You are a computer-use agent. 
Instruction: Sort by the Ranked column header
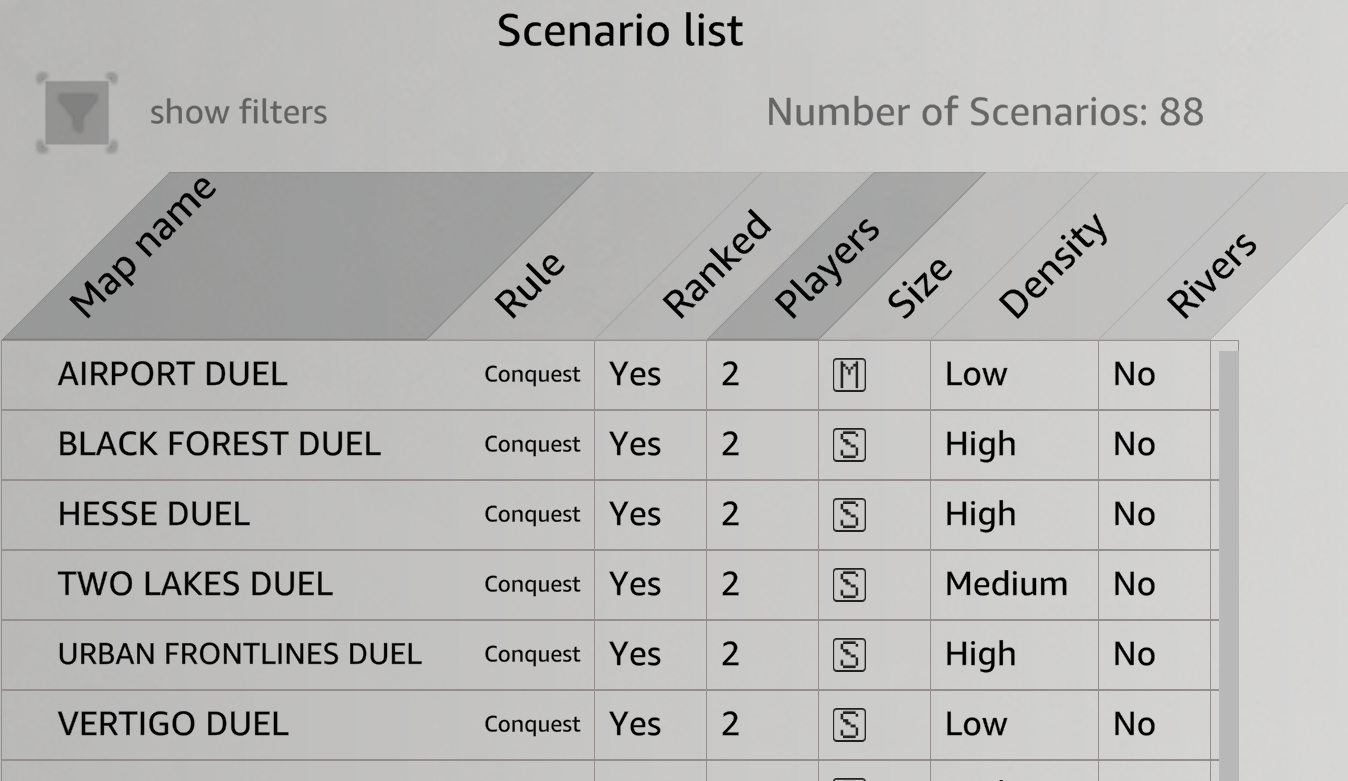(x=718, y=264)
